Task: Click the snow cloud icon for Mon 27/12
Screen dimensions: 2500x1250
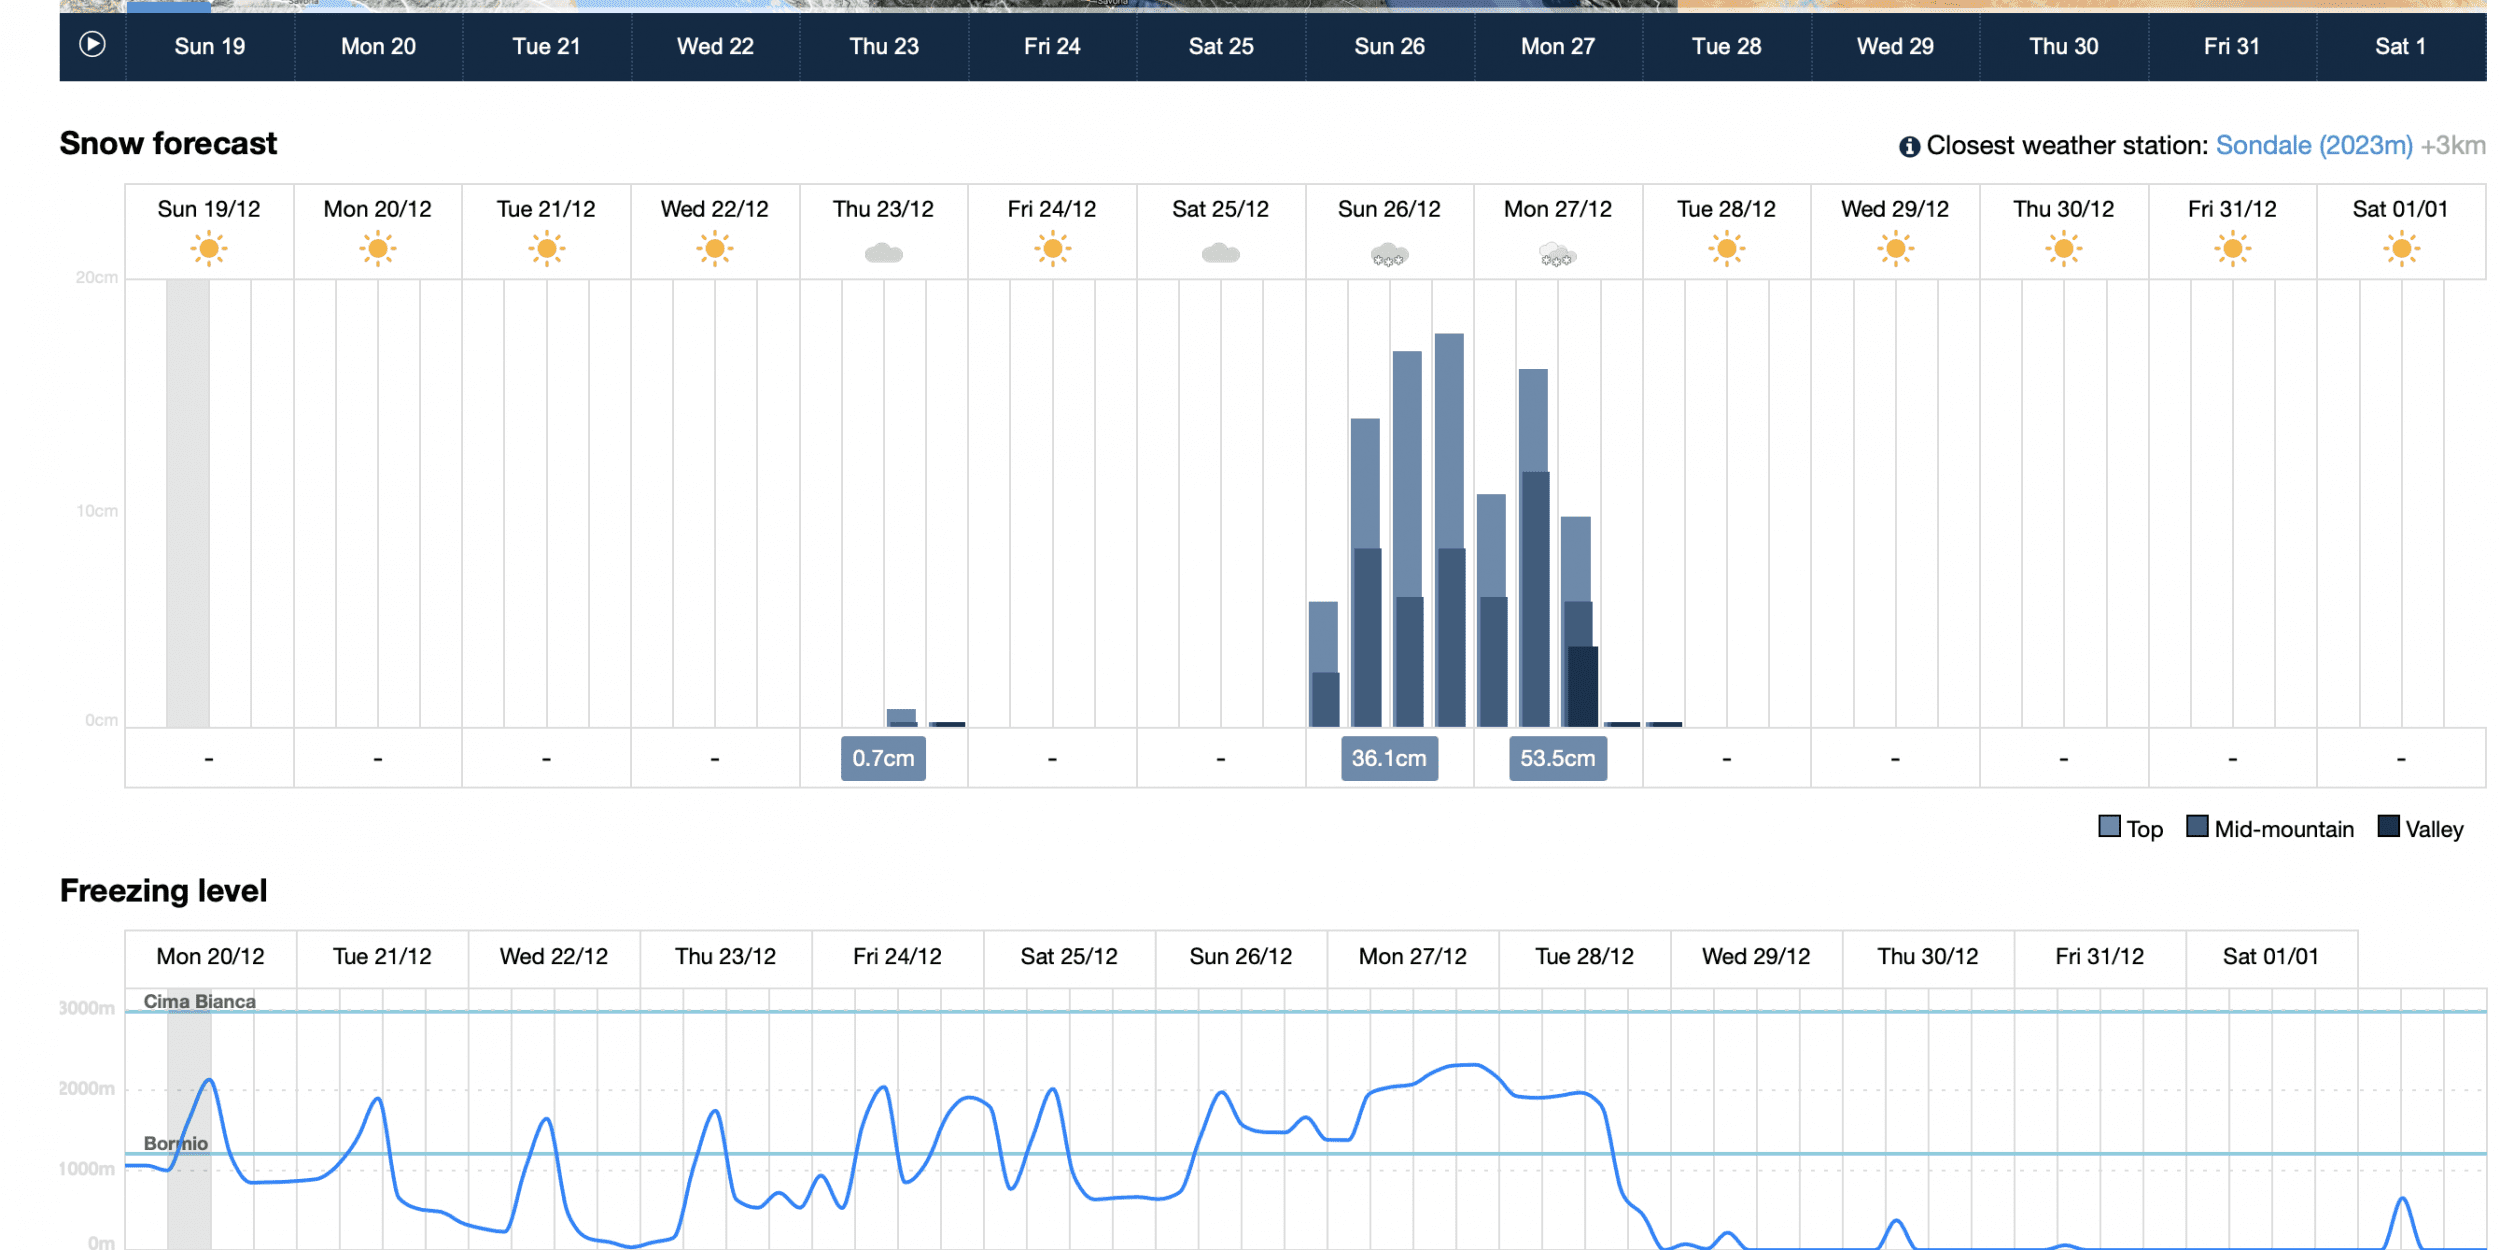Action: [x=1557, y=255]
